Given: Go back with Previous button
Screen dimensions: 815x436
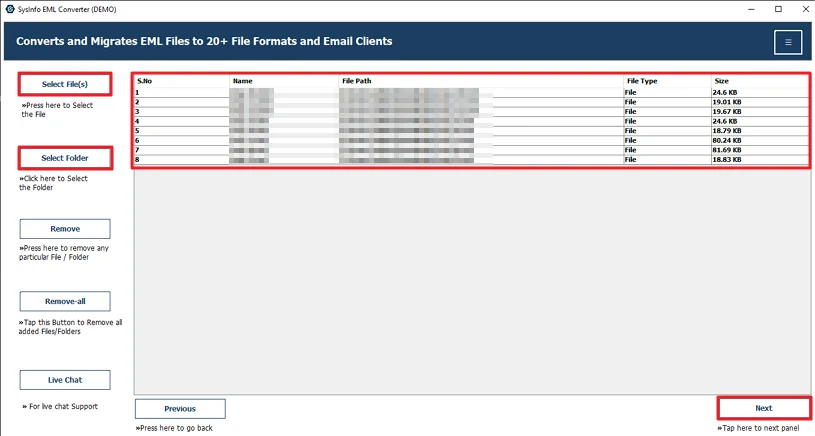Looking at the screenshot, I should point(180,409).
